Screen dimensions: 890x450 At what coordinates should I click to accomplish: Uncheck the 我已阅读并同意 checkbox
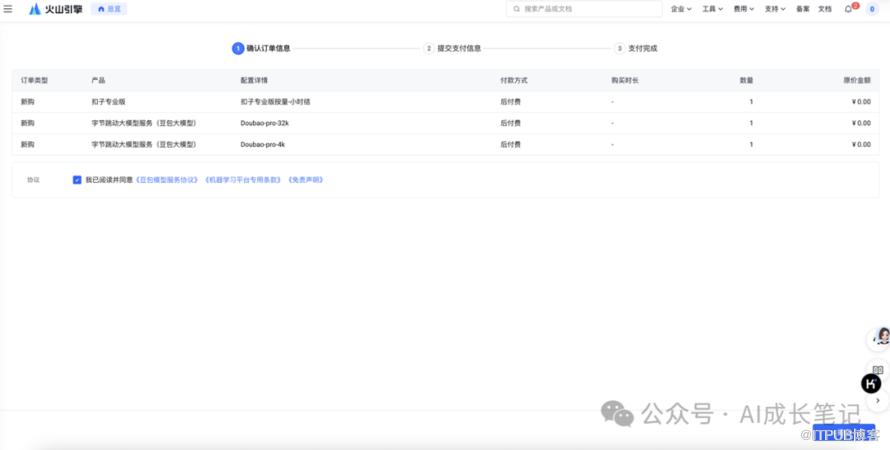(77, 180)
